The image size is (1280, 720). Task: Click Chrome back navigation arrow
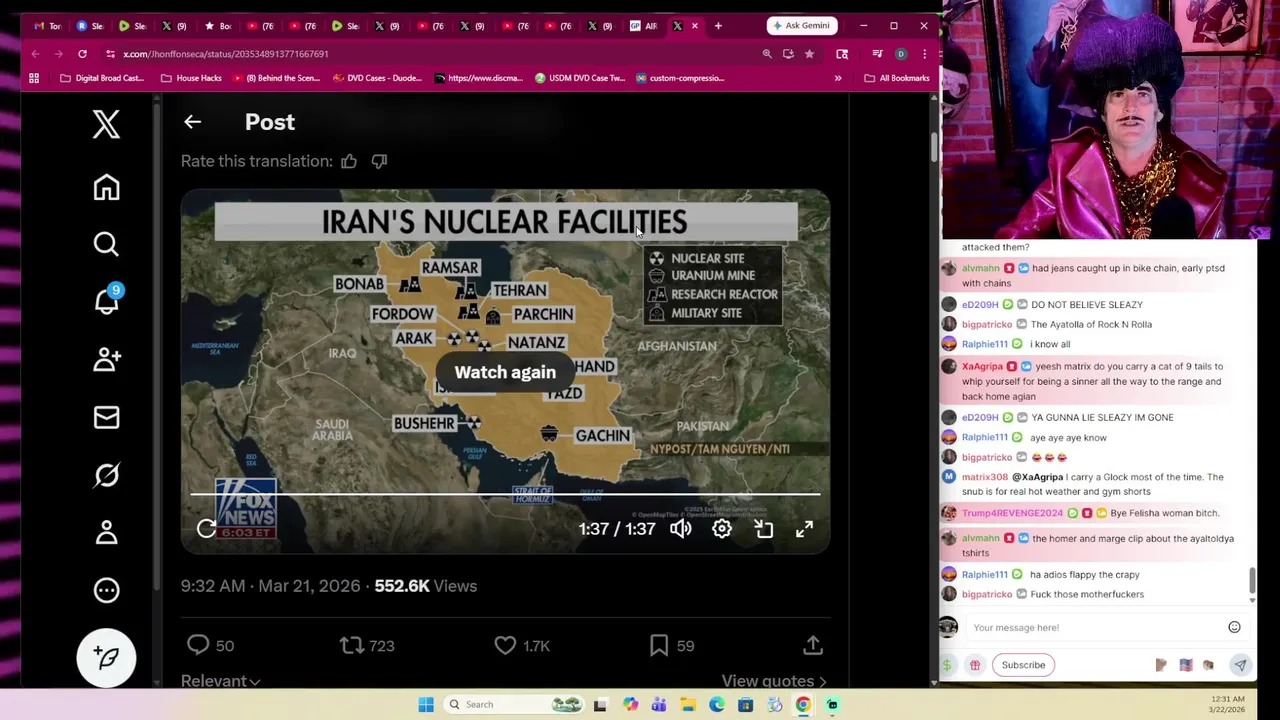(35, 54)
